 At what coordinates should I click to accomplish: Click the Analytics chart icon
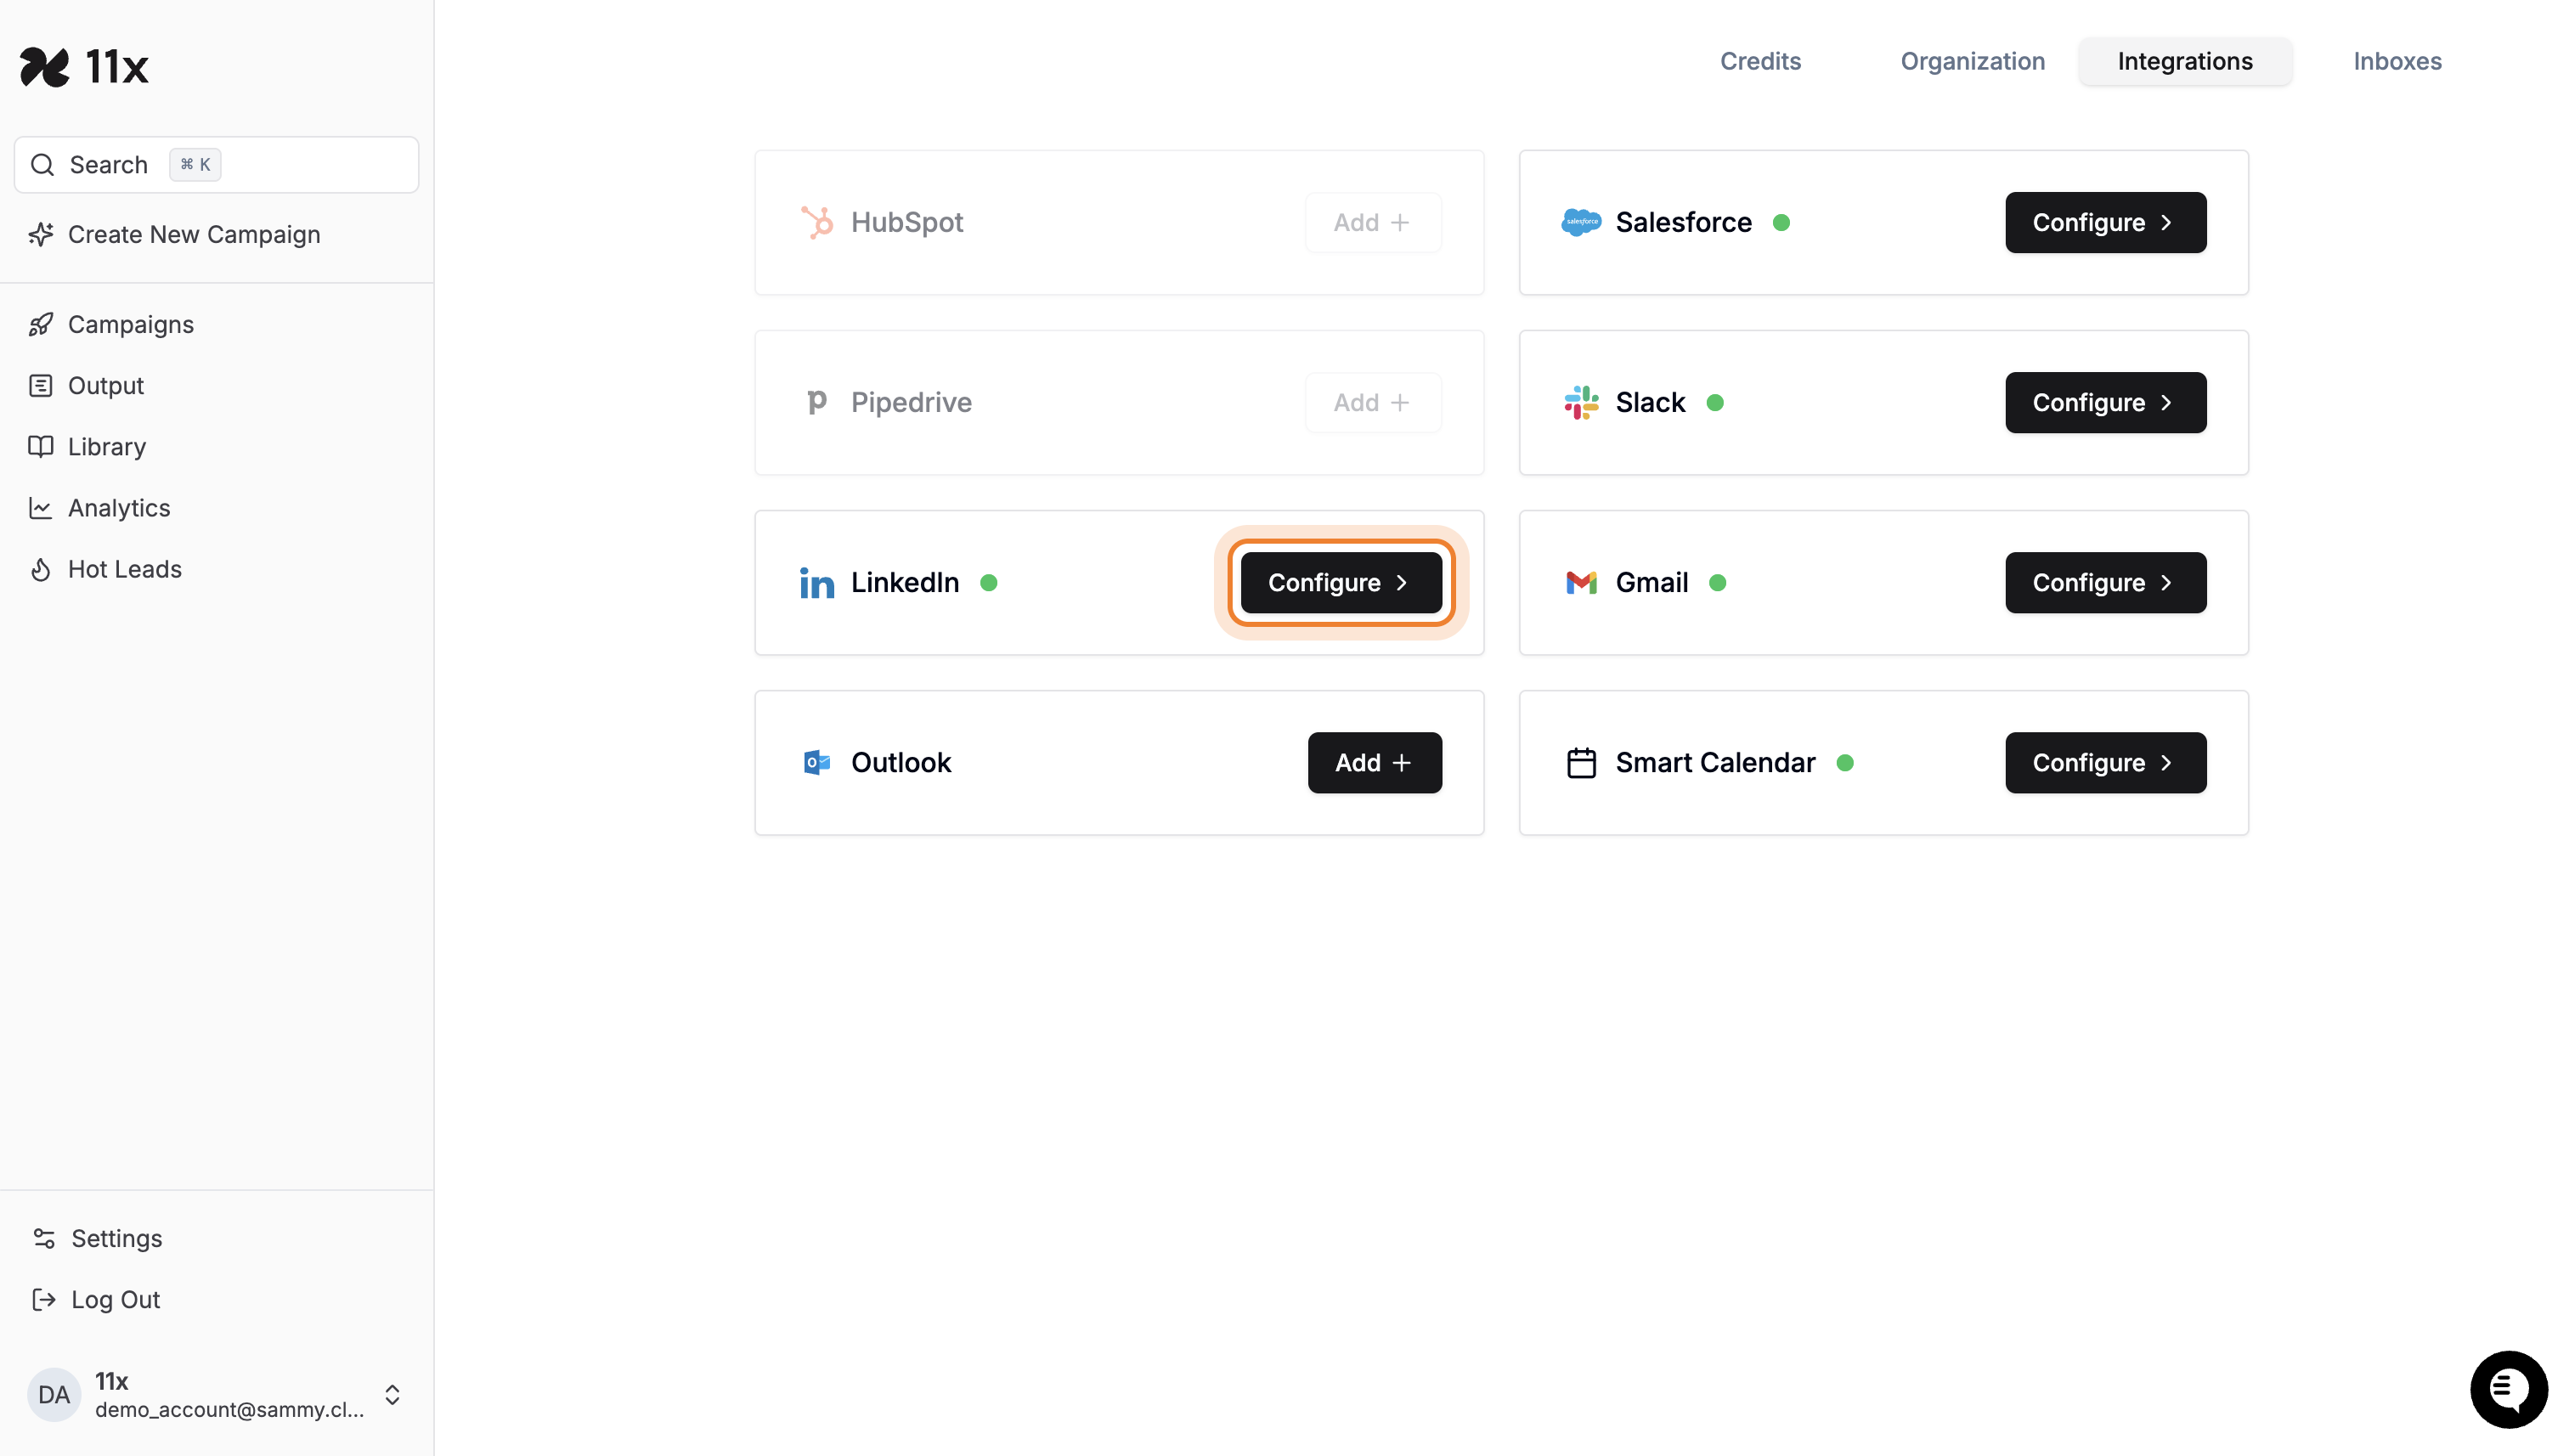41,508
